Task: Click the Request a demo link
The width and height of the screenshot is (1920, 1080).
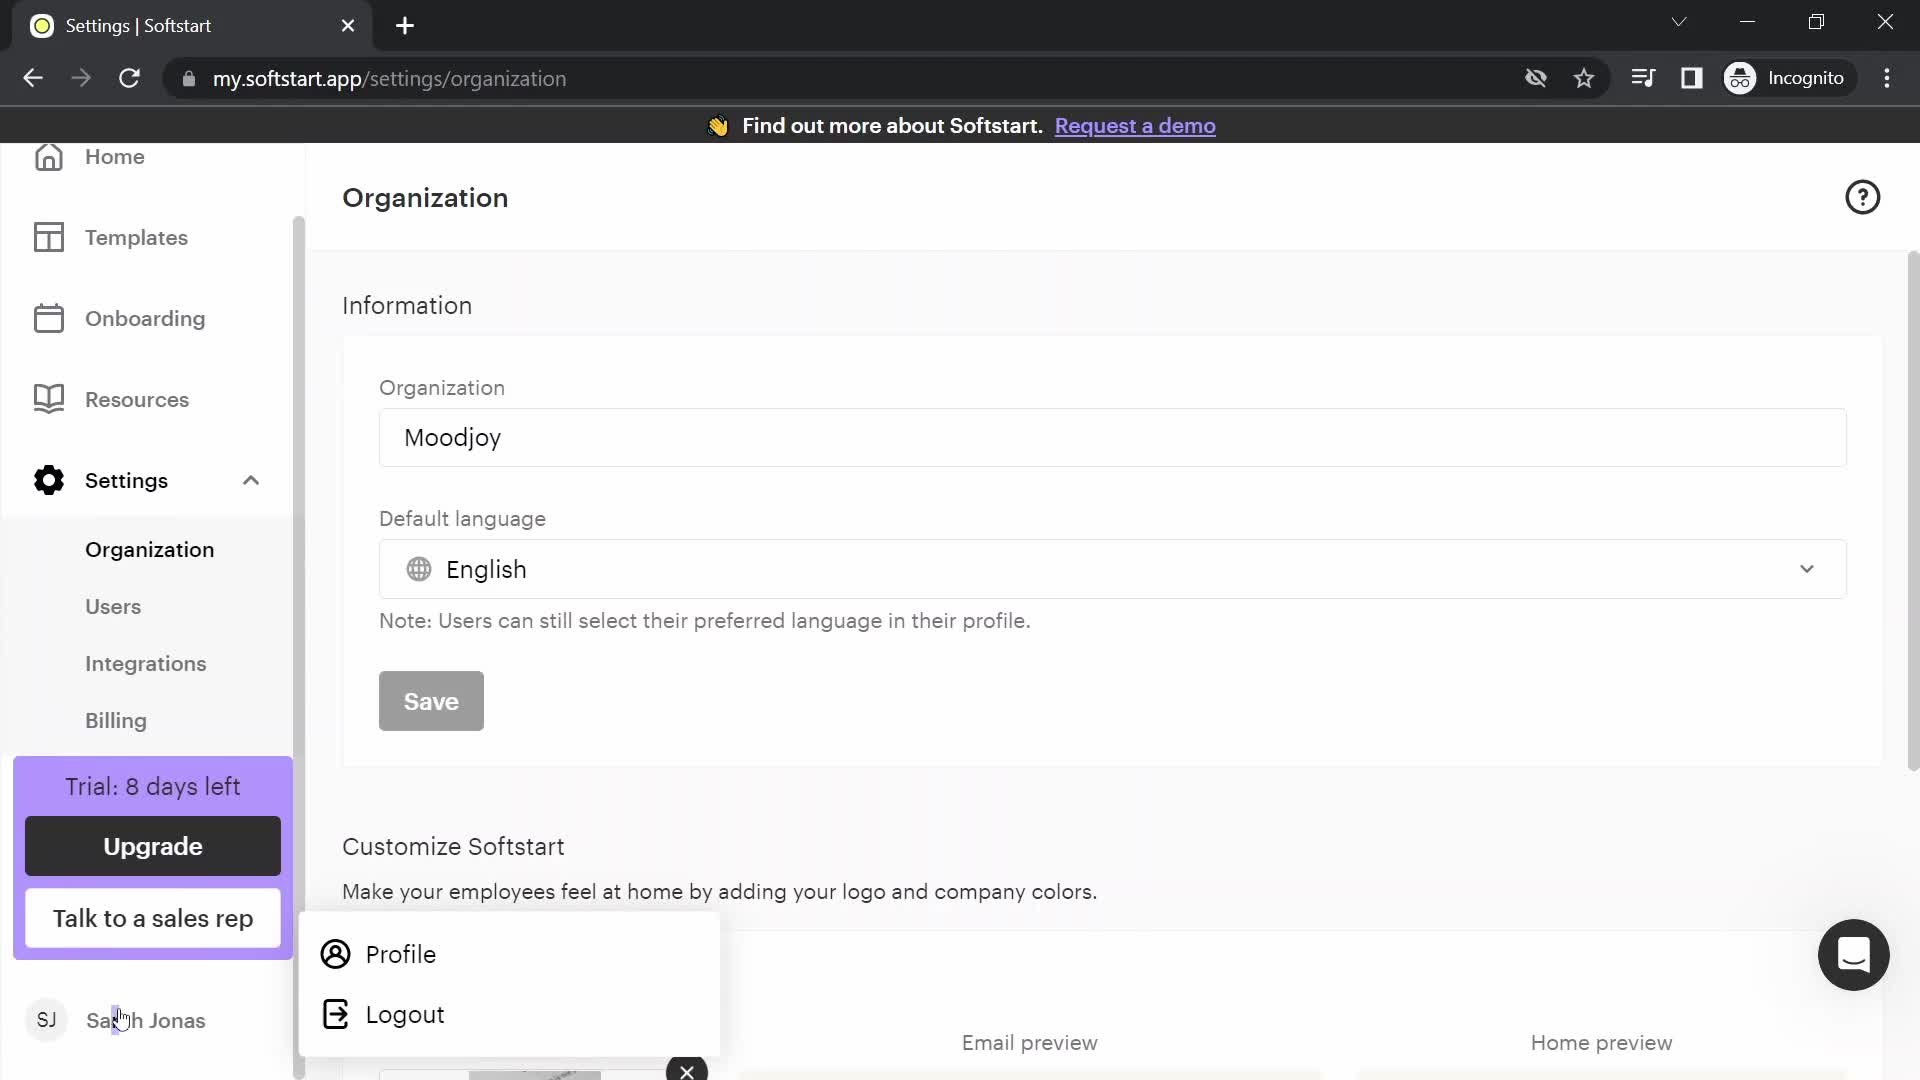Action: (1135, 125)
